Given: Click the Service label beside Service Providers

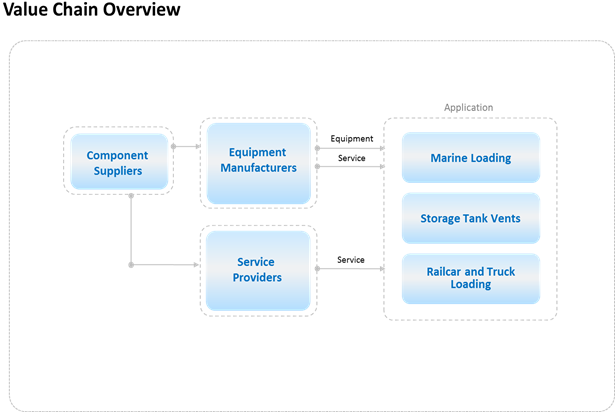Looking at the screenshot, I should point(351,260).
